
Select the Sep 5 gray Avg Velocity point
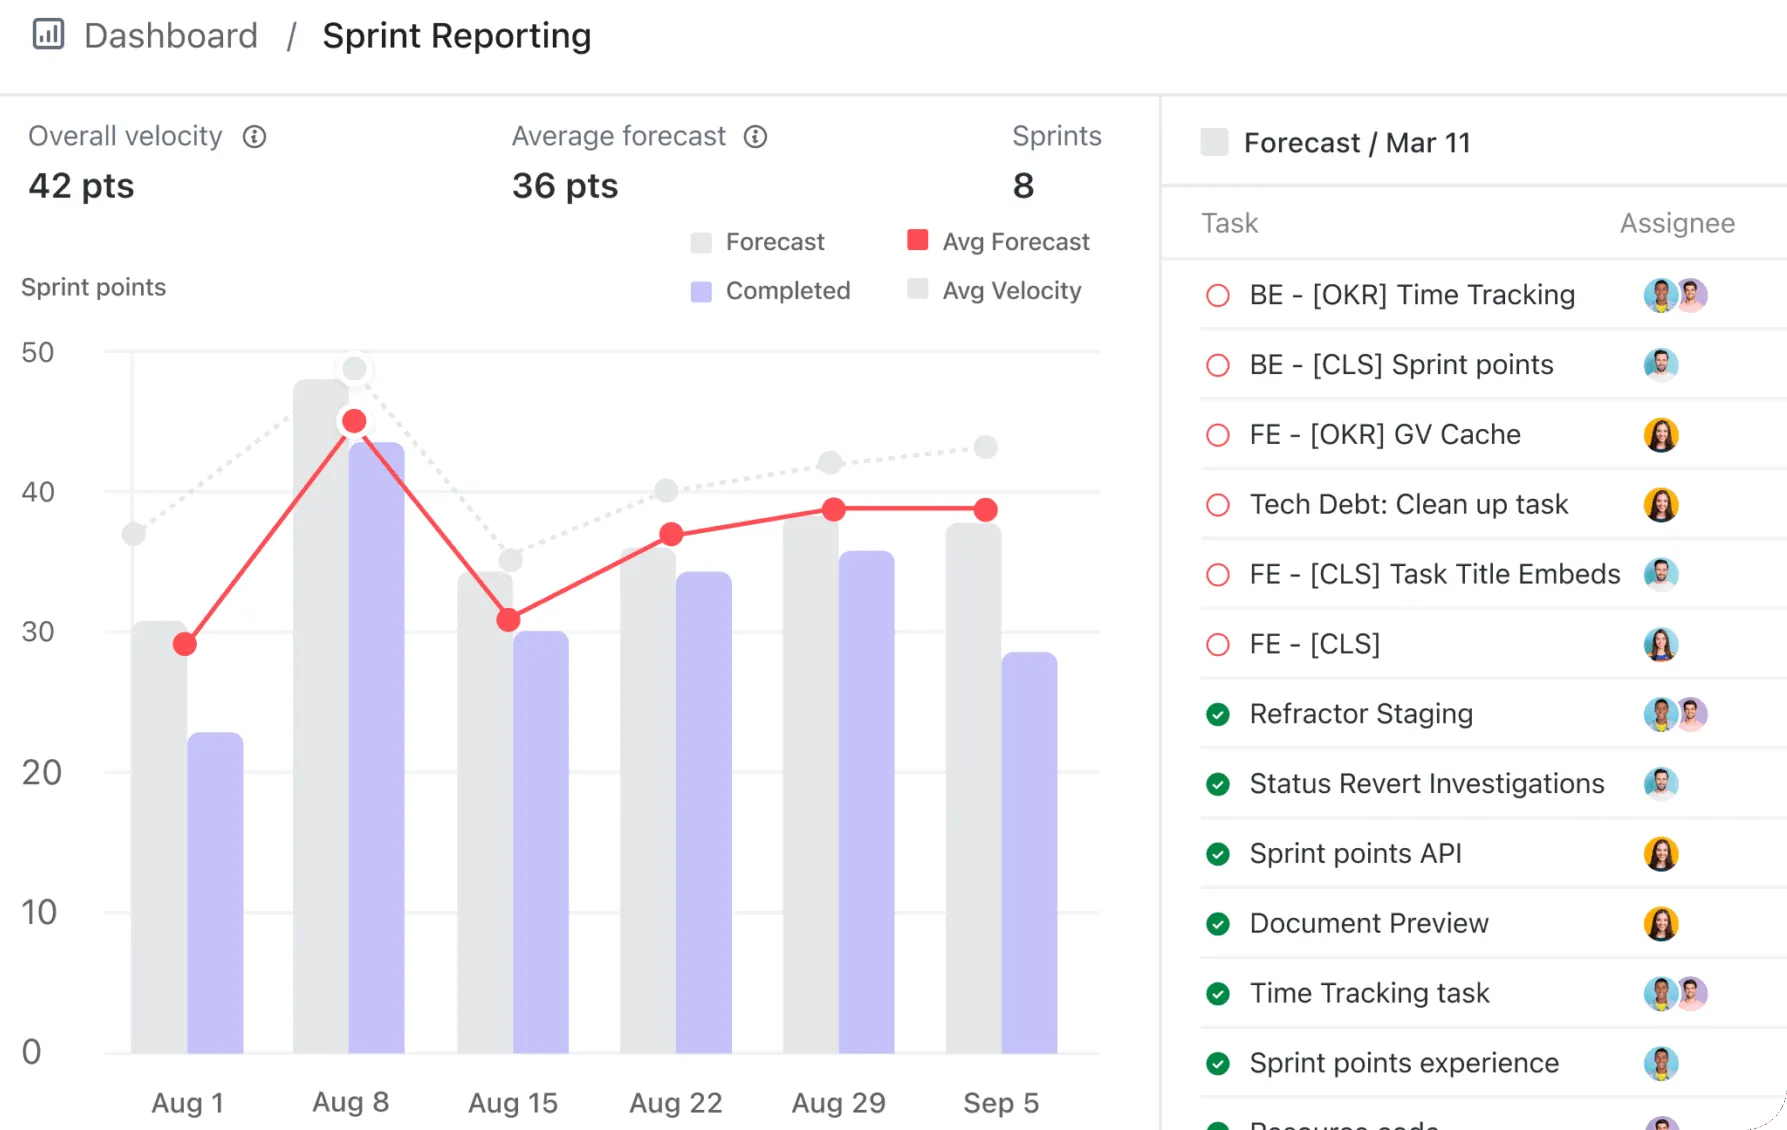[x=986, y=447]
